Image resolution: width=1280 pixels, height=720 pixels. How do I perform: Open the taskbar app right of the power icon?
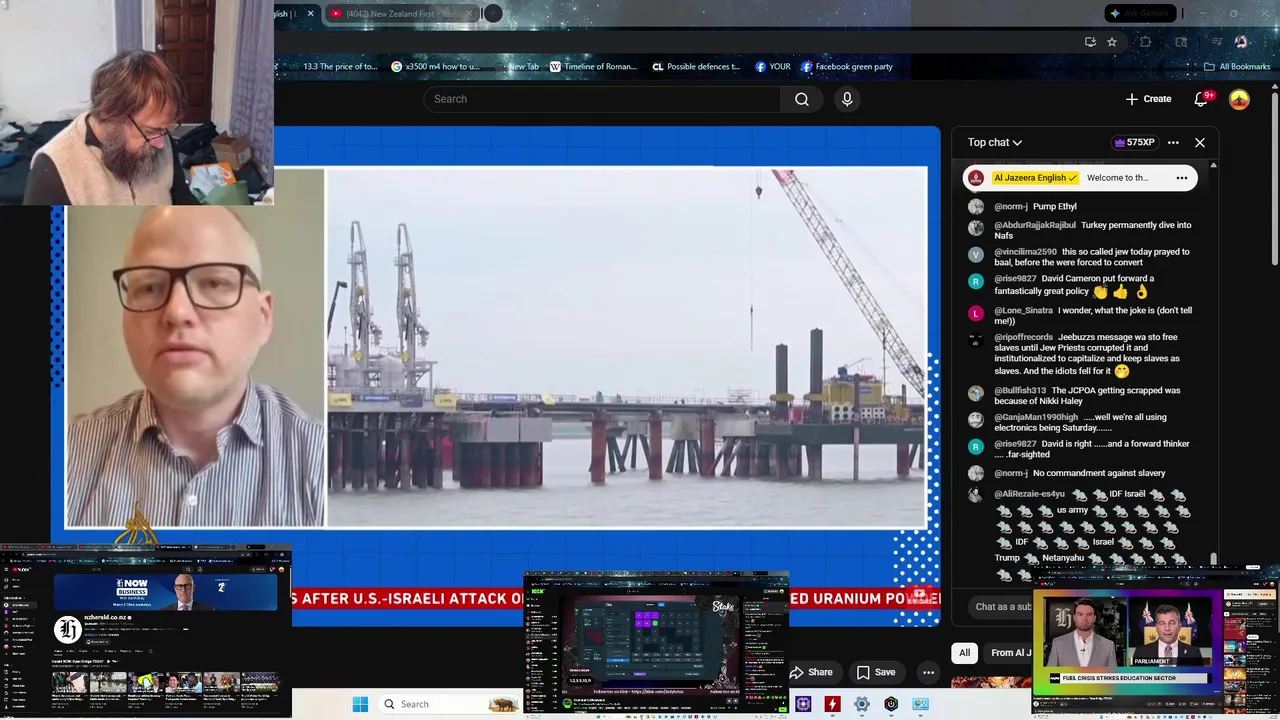pos(921,704)
